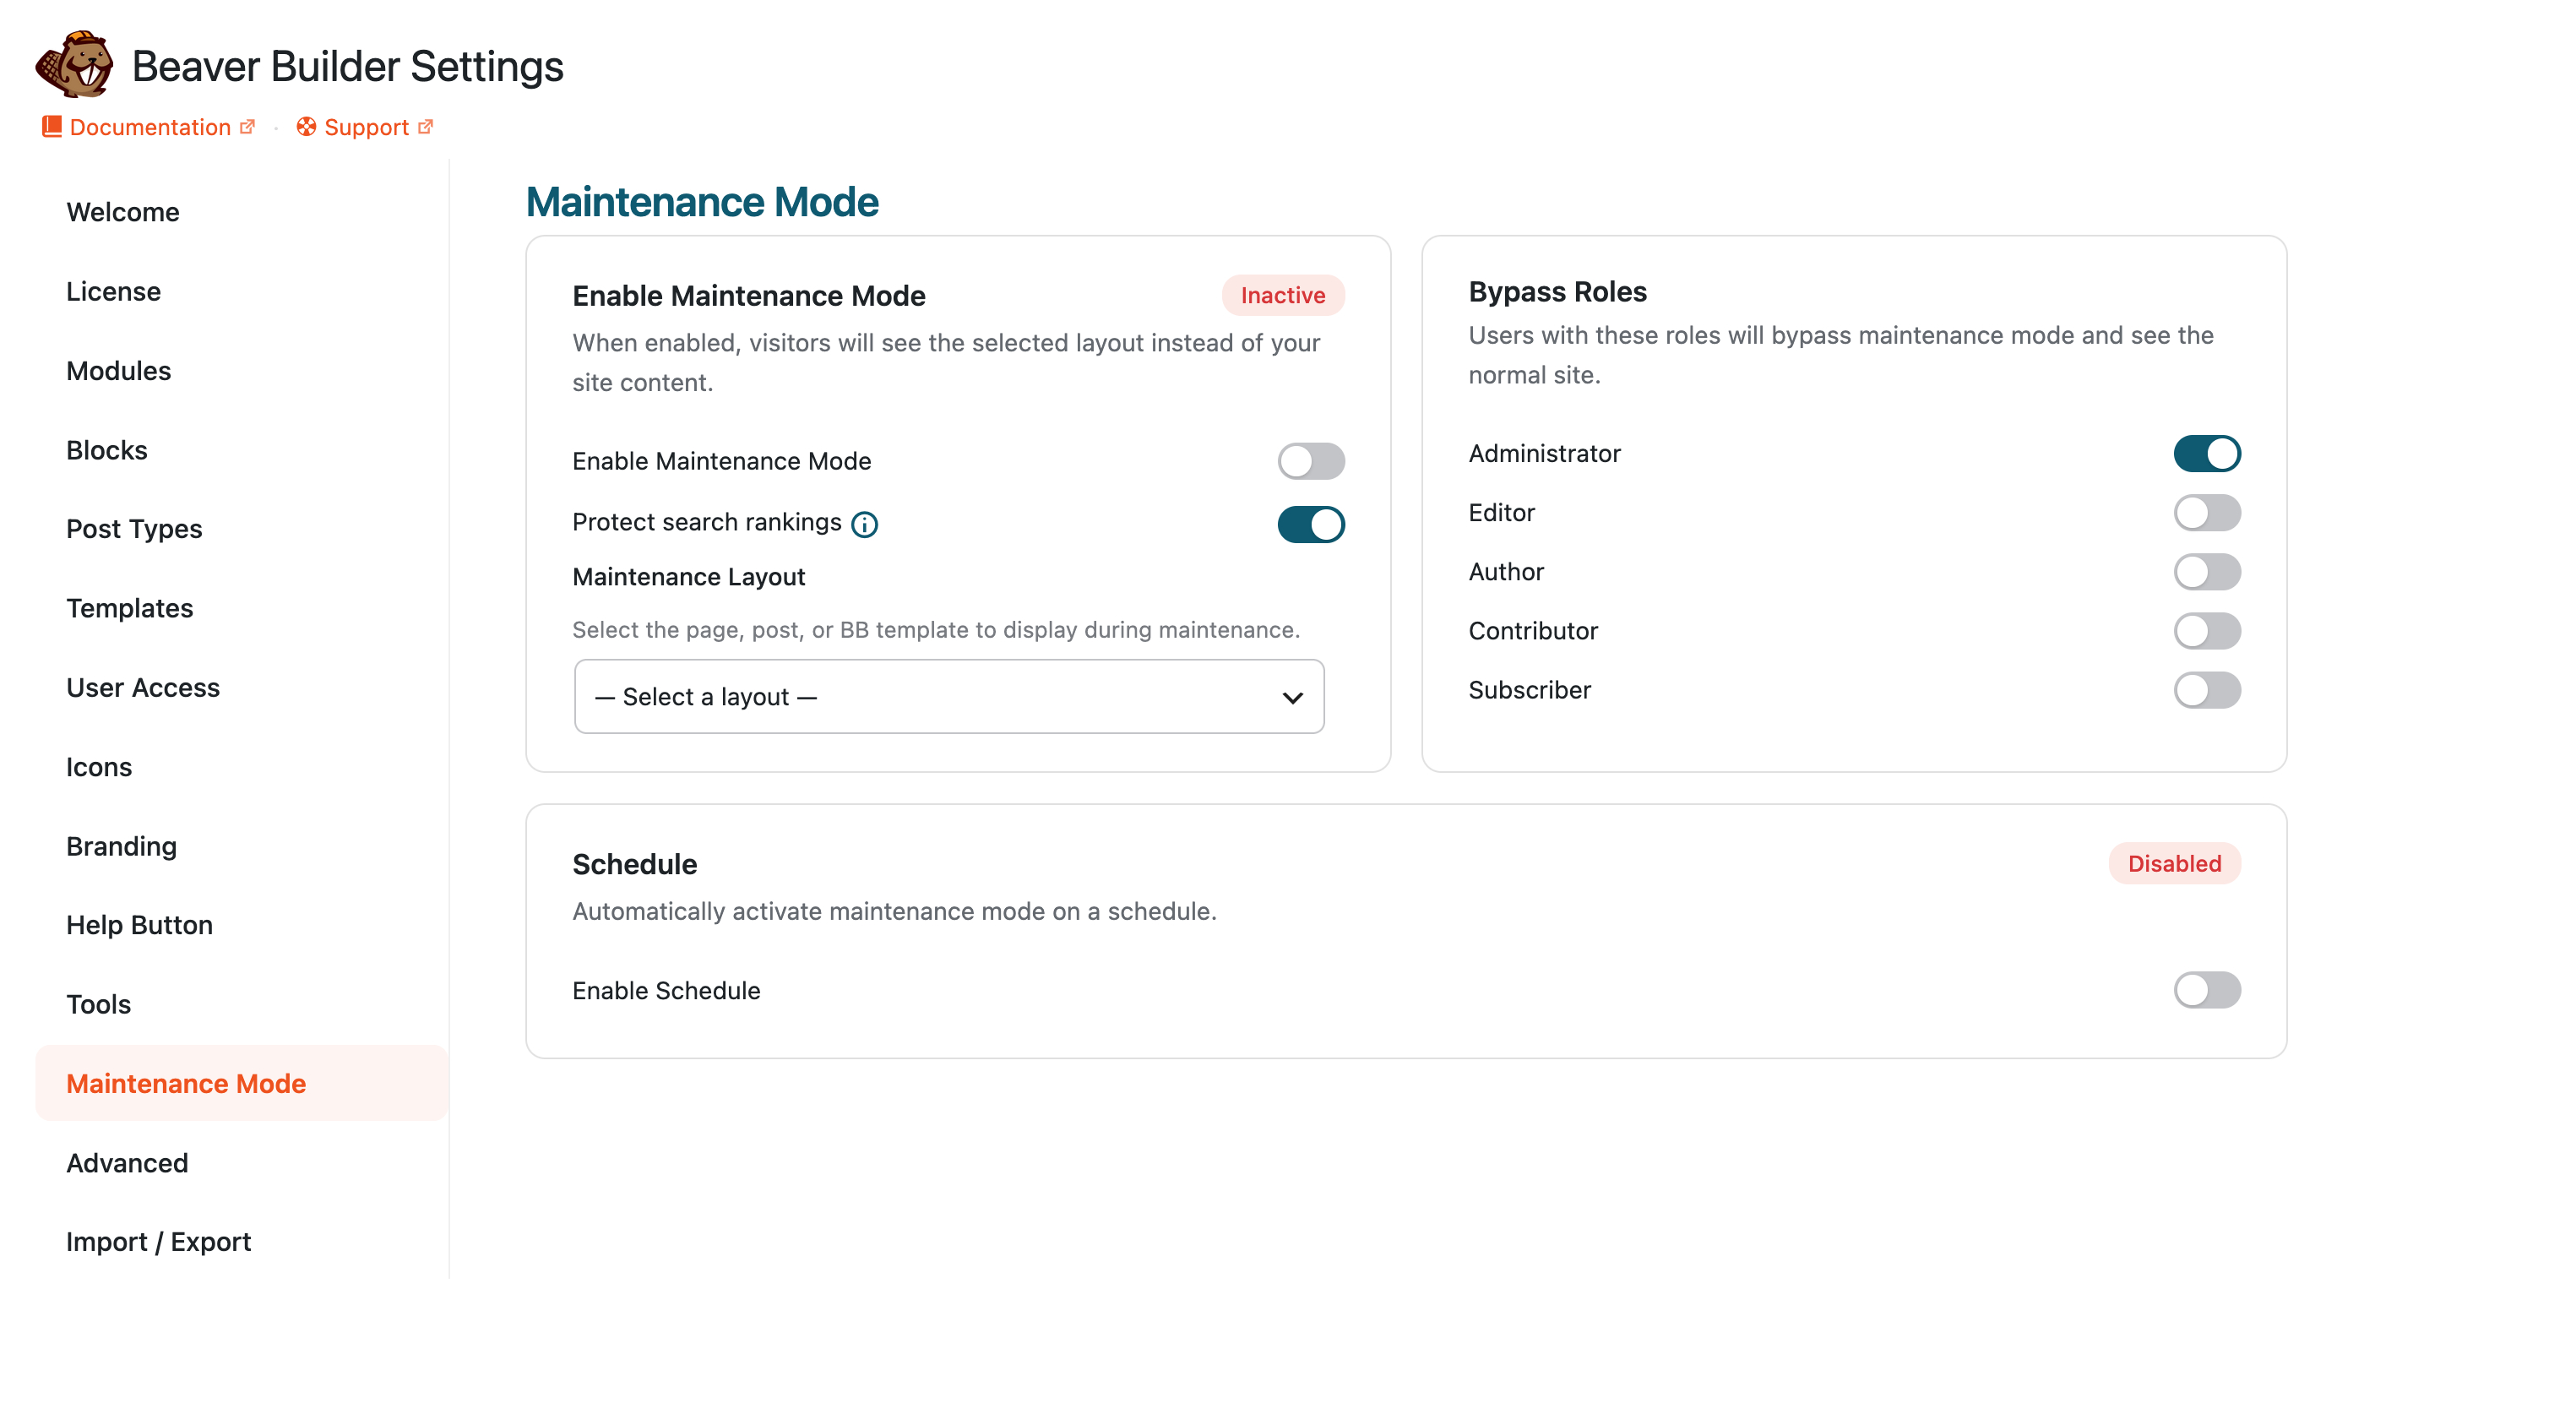Click the Contributor role label
Viewport: 2576px width, 1403px height.
(1533, 631)
